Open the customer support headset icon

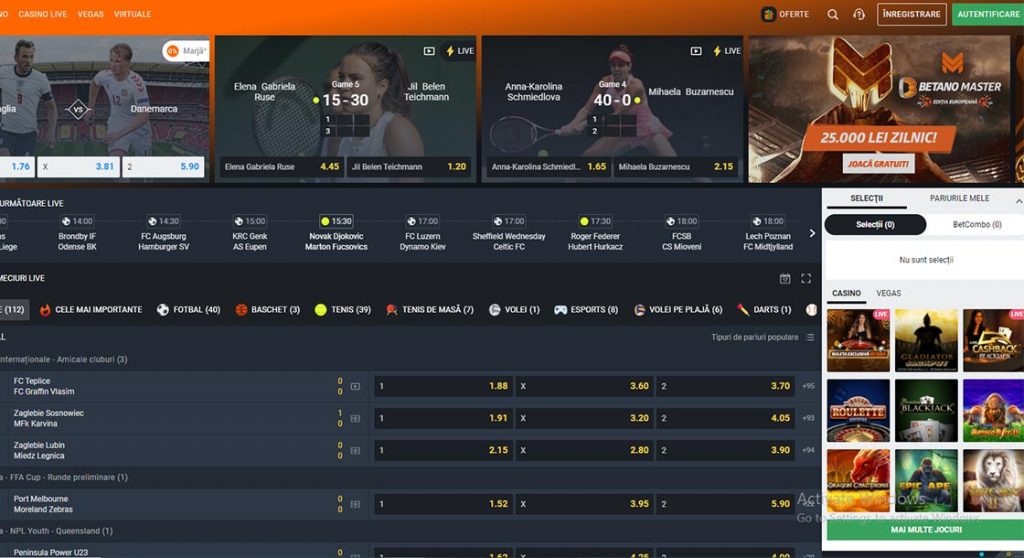pos(859,14)
